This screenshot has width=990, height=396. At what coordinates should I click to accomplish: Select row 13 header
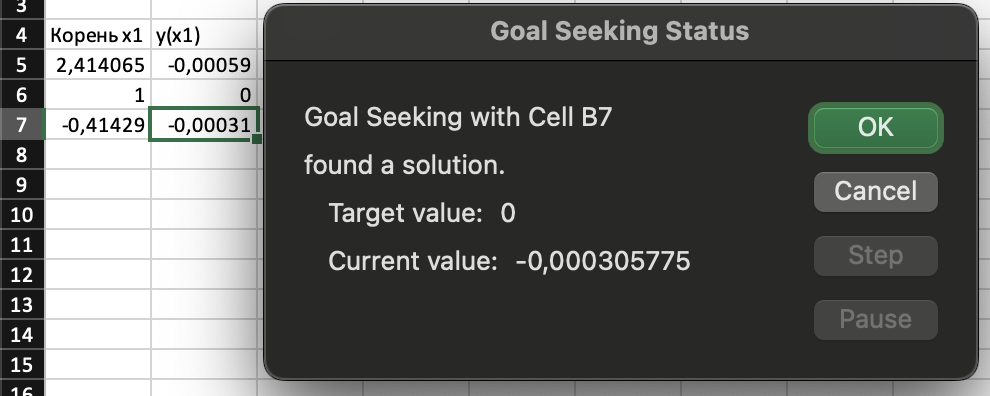[x=22, y=306]
